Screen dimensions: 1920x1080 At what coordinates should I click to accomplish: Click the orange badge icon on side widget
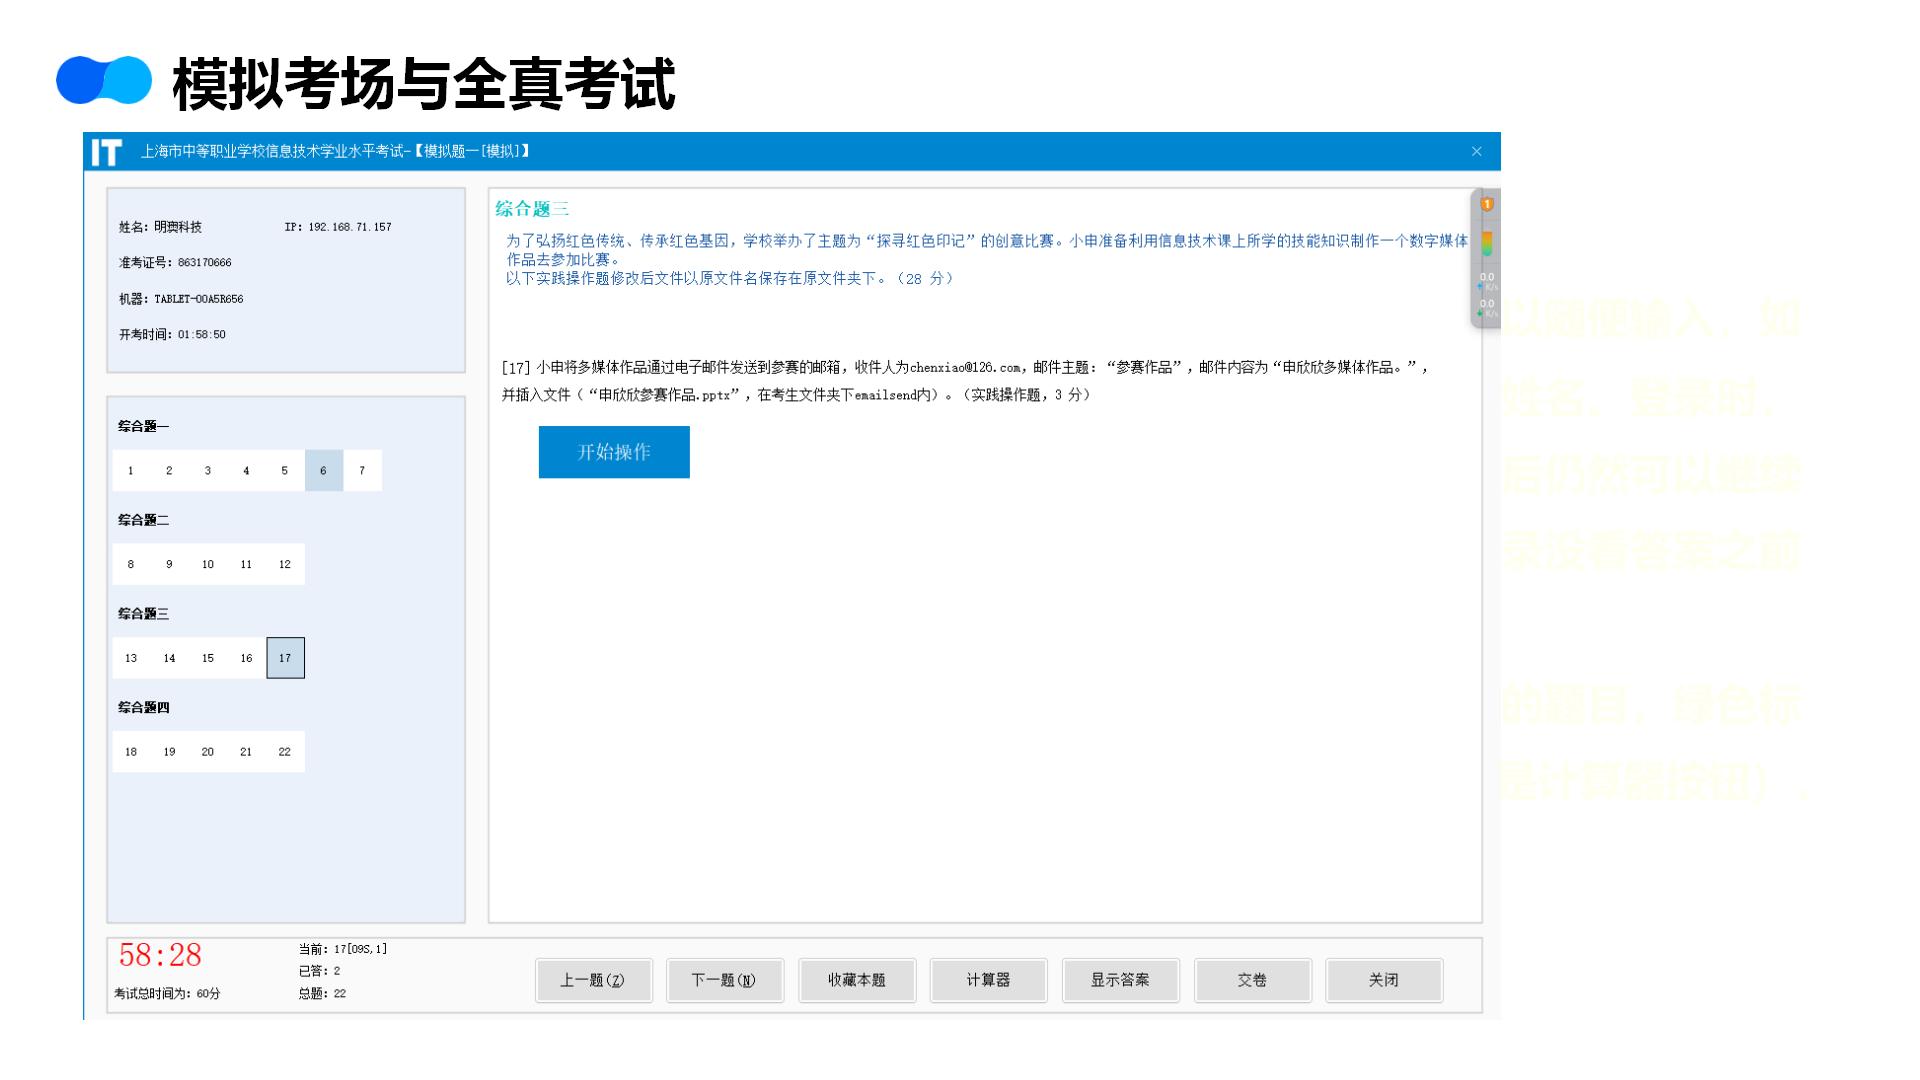1487,204
